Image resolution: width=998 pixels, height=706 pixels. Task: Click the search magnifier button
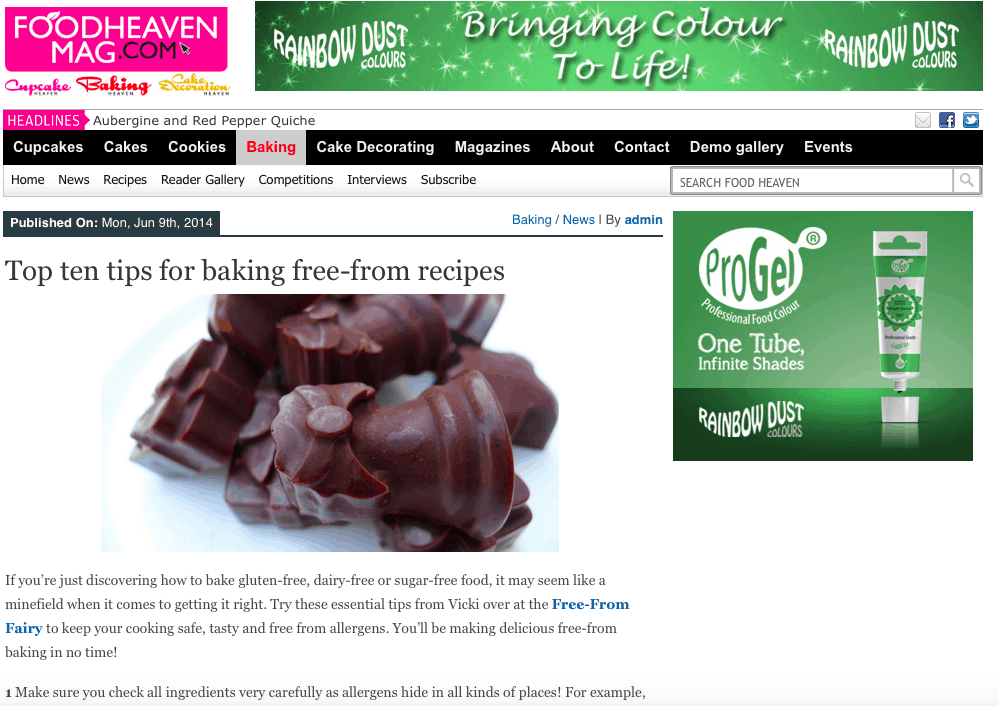click(966, 181)
